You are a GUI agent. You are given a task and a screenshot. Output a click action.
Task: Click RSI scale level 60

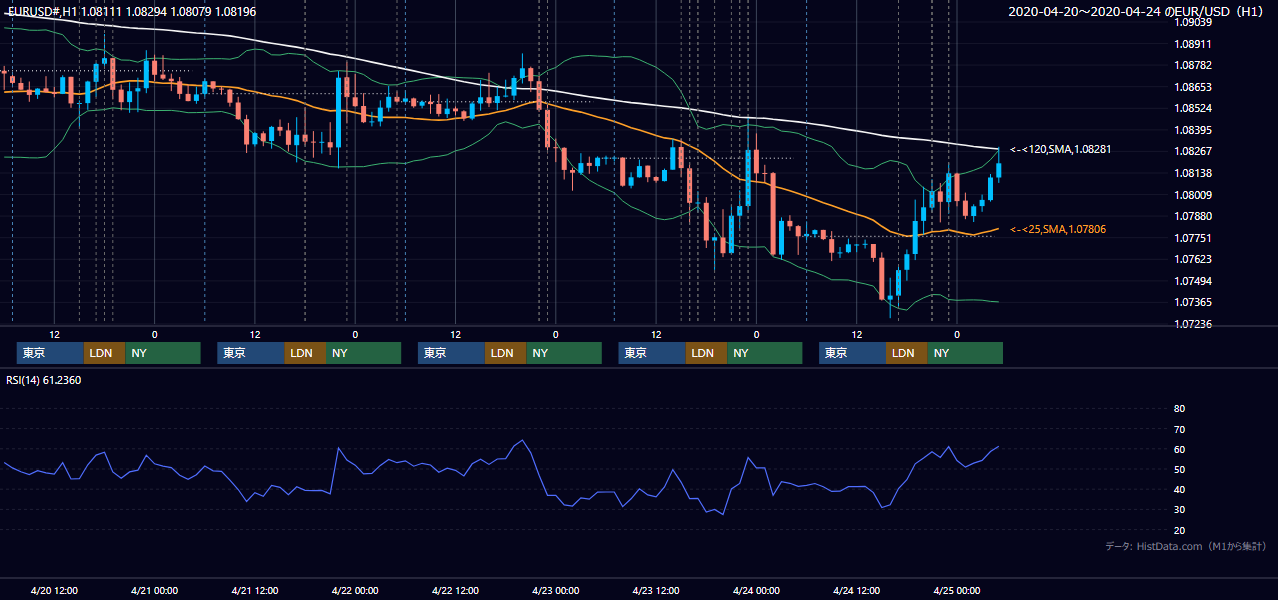pyautogui.click(x=1179, y=449)
